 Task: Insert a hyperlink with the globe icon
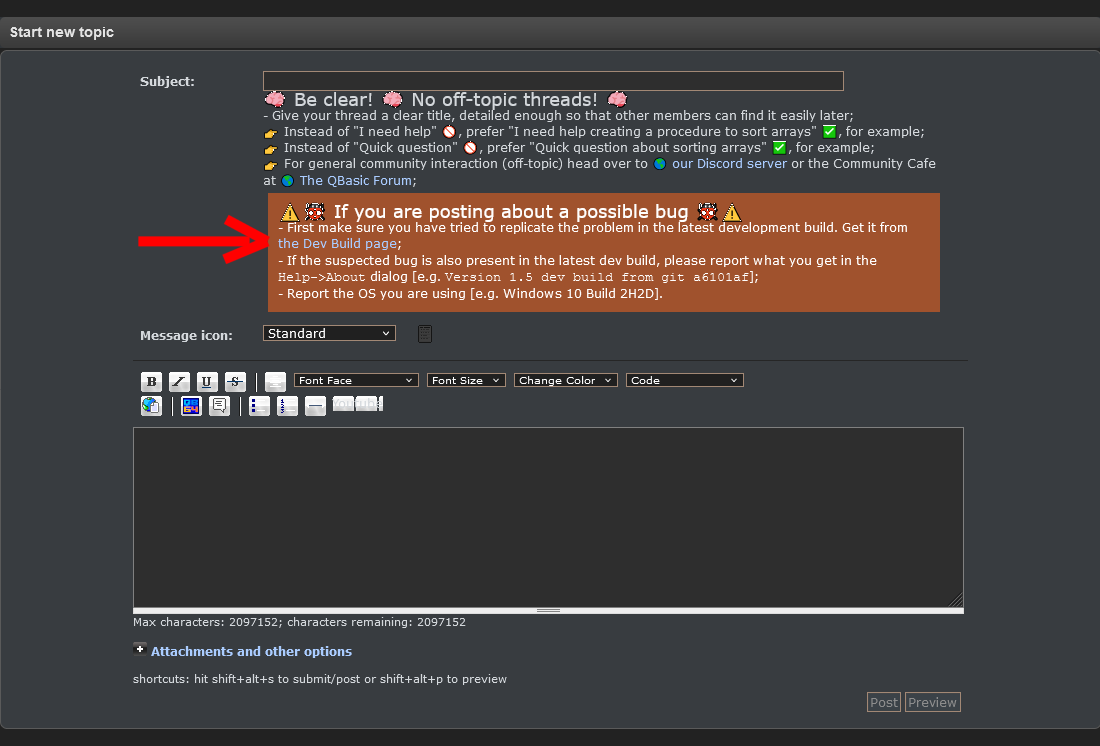click(x=151, y=406)
